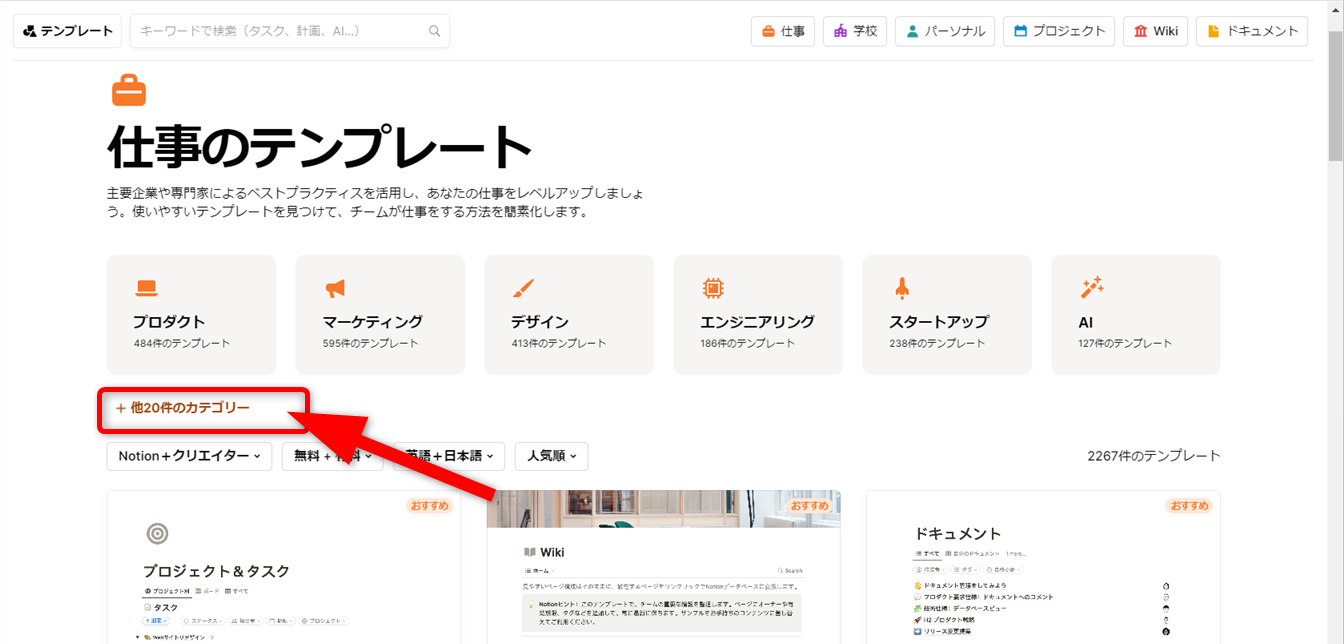Open the マーケティング megaphone category card
The width and height of the screenshot is (1344, 644).
(380, 314)
